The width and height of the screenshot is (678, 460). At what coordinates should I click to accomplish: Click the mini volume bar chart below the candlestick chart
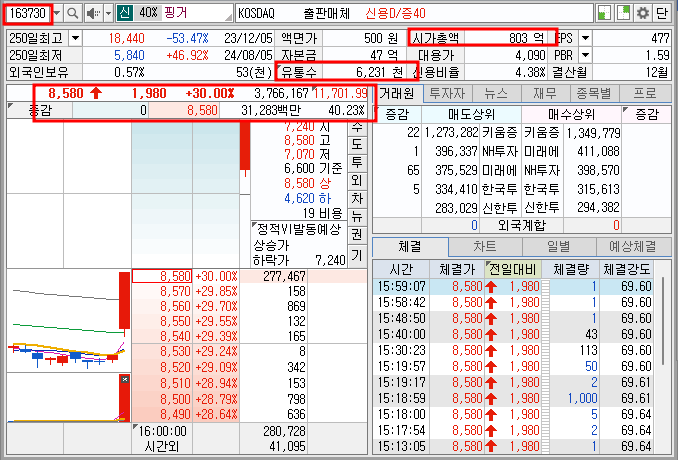pyautogui.click(x=69, y=398)
